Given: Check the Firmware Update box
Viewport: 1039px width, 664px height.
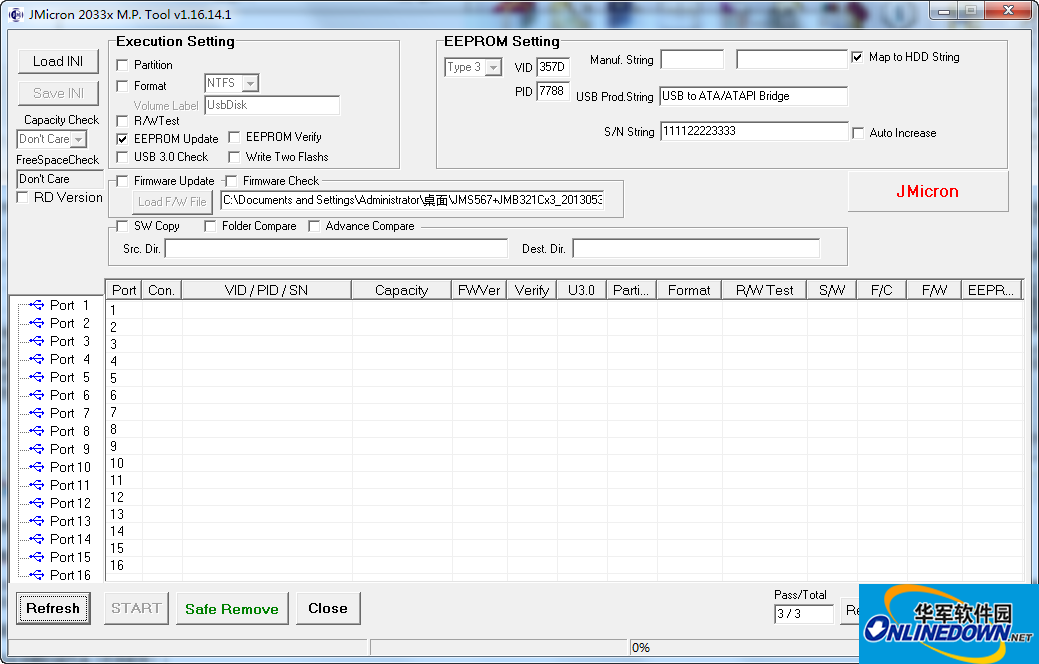Looking at the screenshot, I should click(x=122, y=181).
